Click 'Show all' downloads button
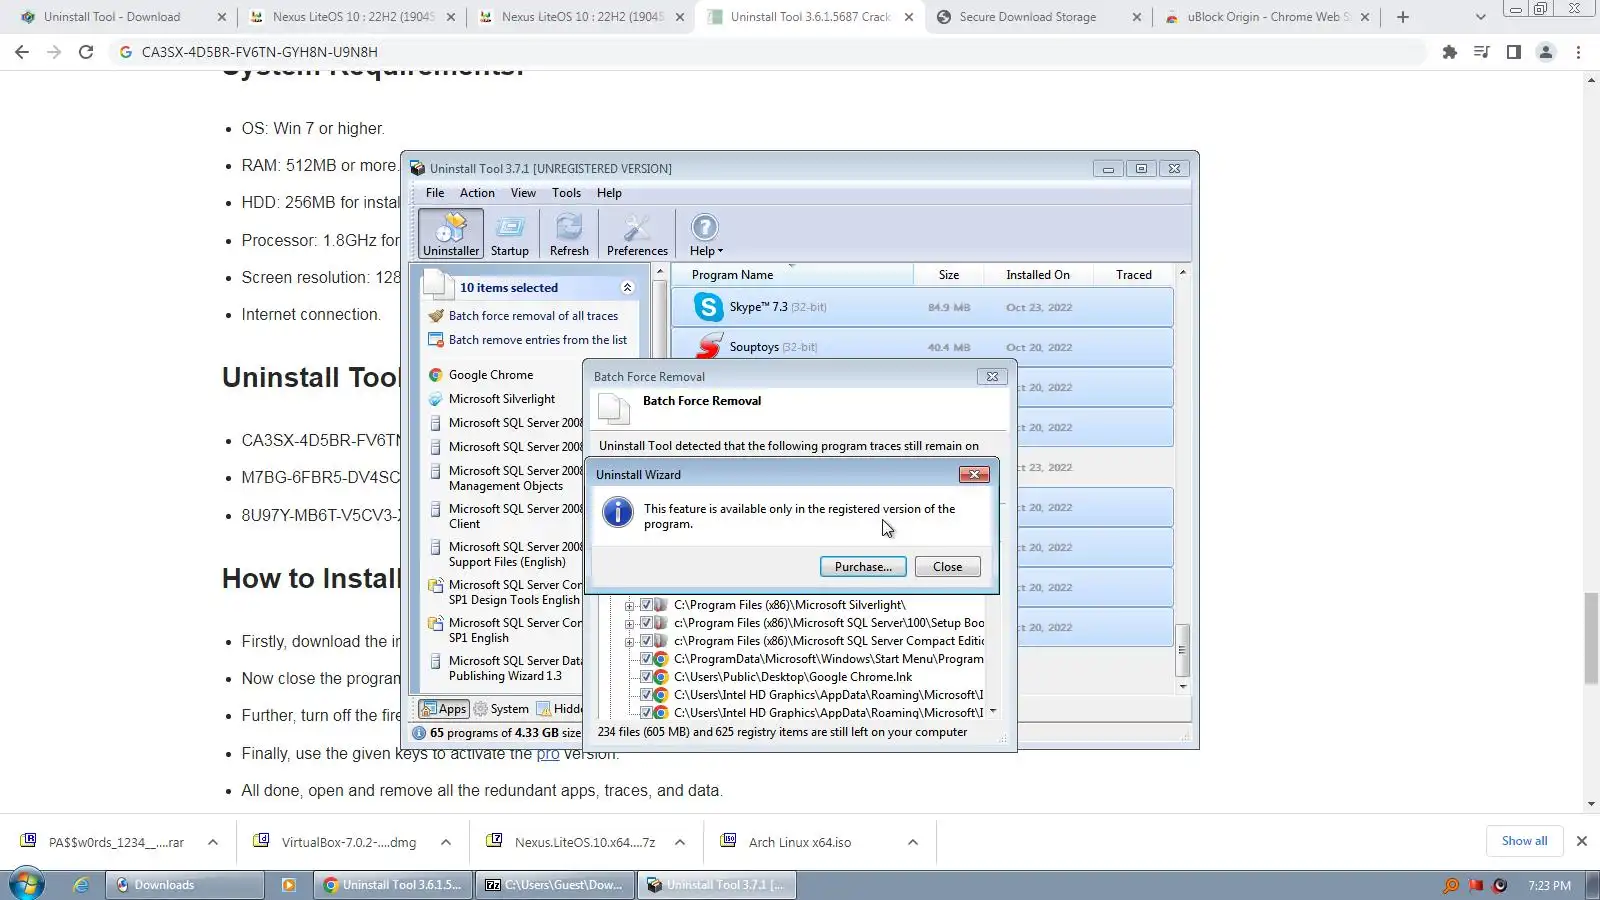The height and width of the screenshot is (900, 1600). tap(1524, 841)
